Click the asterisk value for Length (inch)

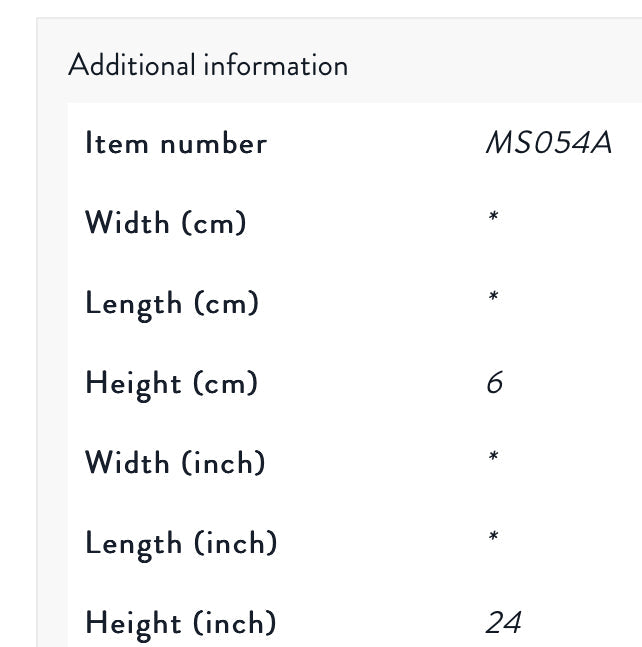click(493, 536)
